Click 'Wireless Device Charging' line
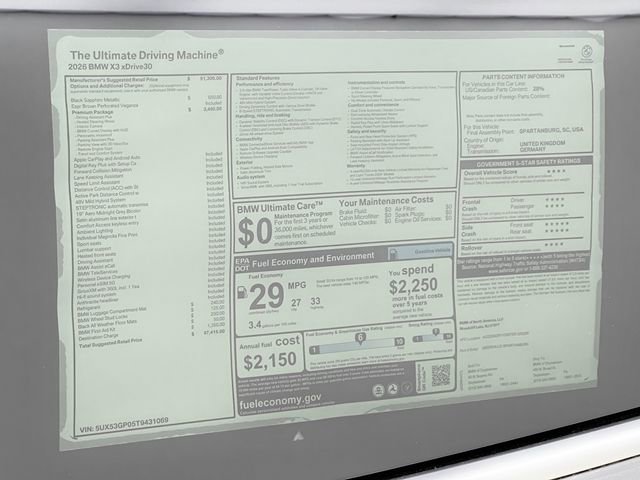640x480 pixels. point(104,278)
